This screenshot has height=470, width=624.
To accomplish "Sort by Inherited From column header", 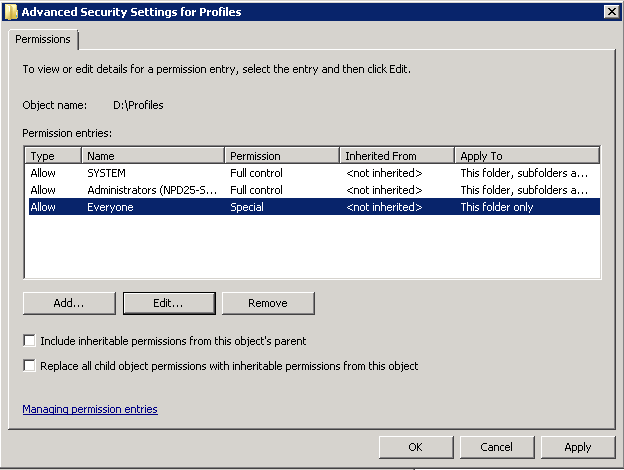I will [x=397, y=156].
